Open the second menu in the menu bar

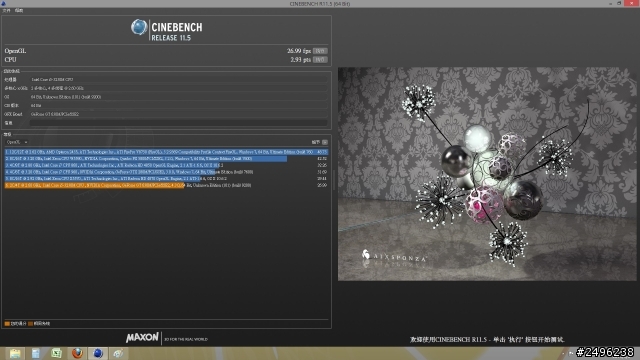19,10
